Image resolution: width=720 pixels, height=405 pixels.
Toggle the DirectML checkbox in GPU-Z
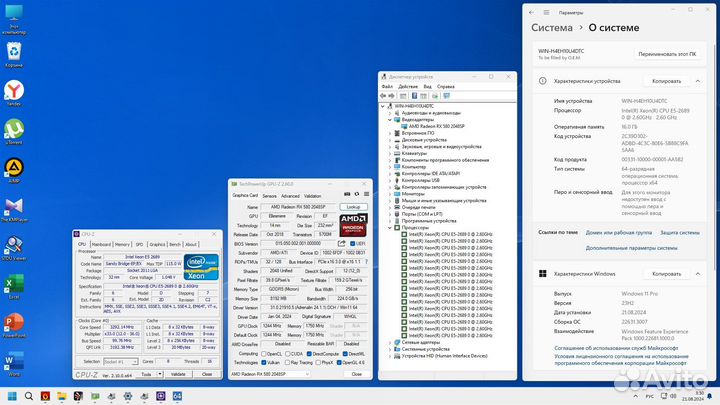click(x=345, y=354)
